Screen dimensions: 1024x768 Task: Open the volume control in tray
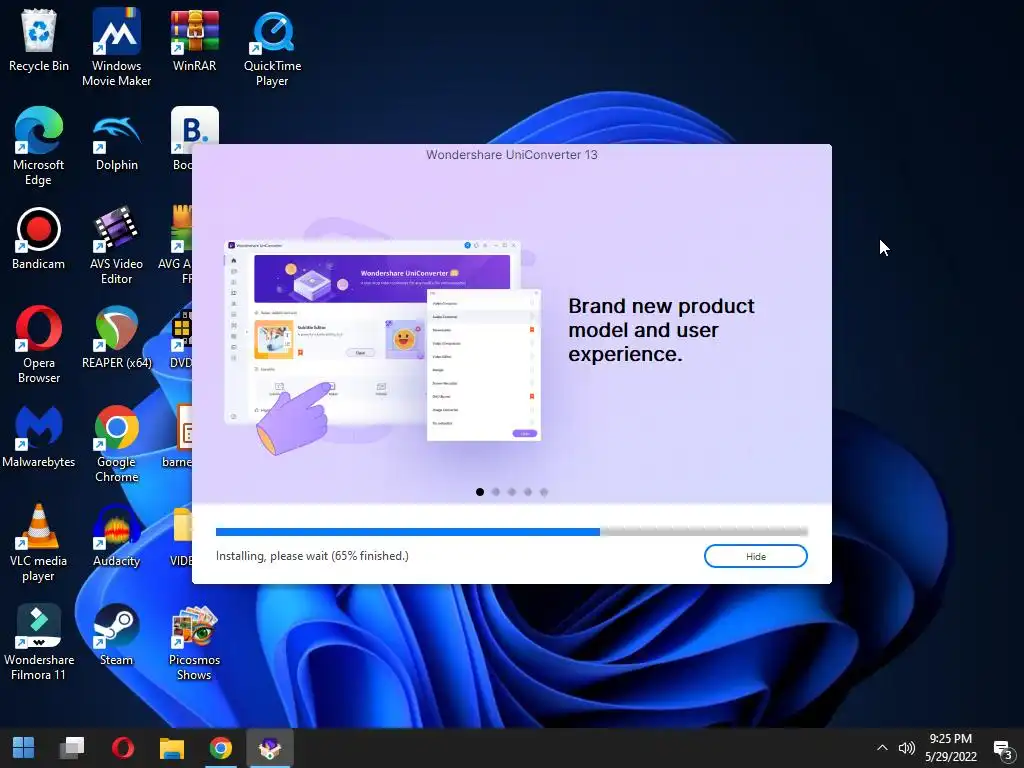tap(906, 748)
